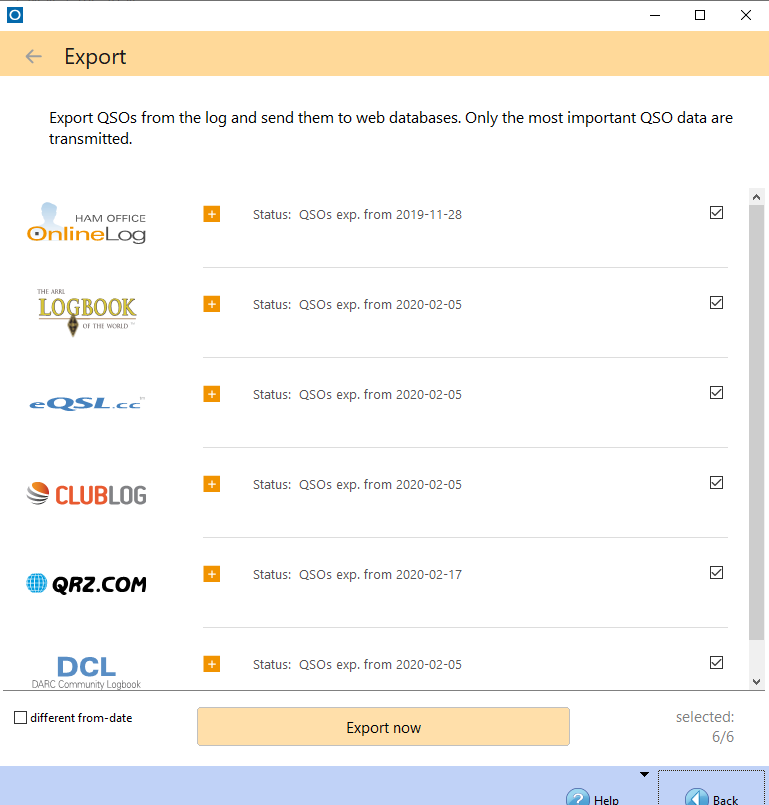The height and width of the screenshot is (805, 769).
Task: Click status text 'QSOs exp. from 2020-02-17'
Action: (380, 574)
